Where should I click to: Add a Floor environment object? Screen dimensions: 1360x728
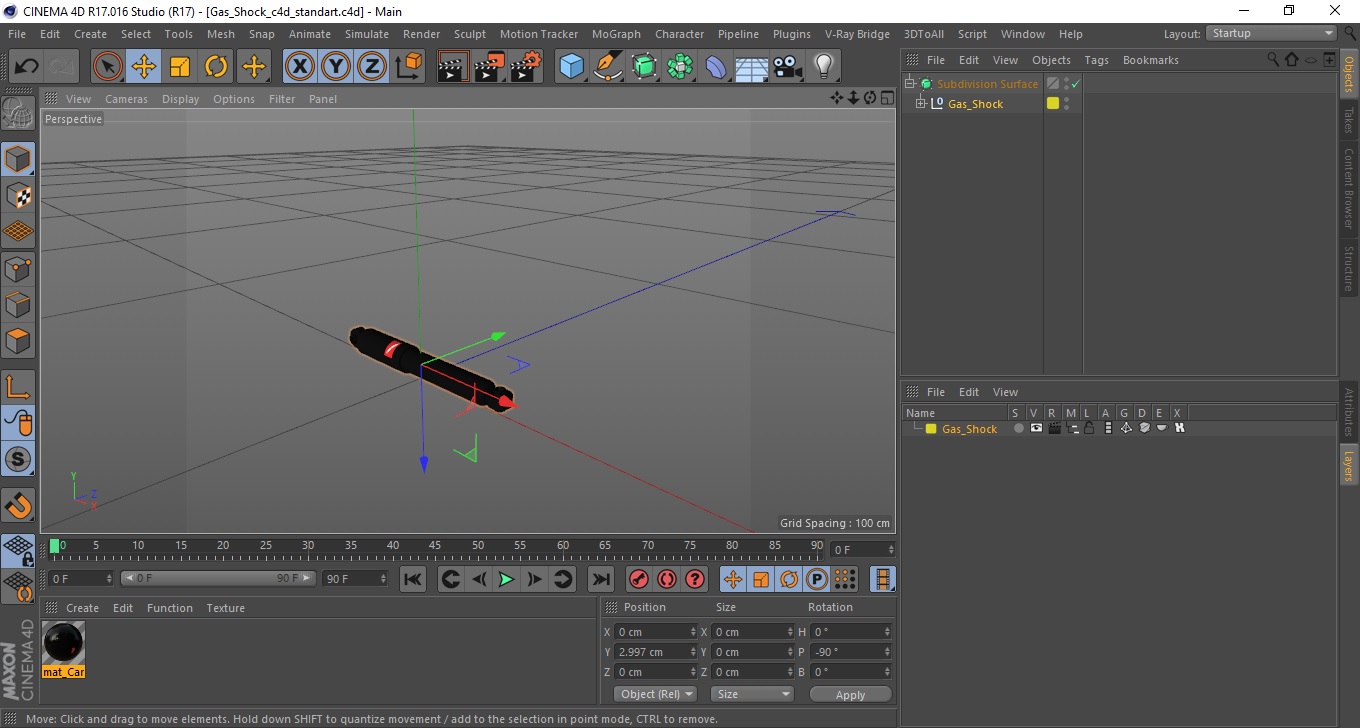point(752,67)
